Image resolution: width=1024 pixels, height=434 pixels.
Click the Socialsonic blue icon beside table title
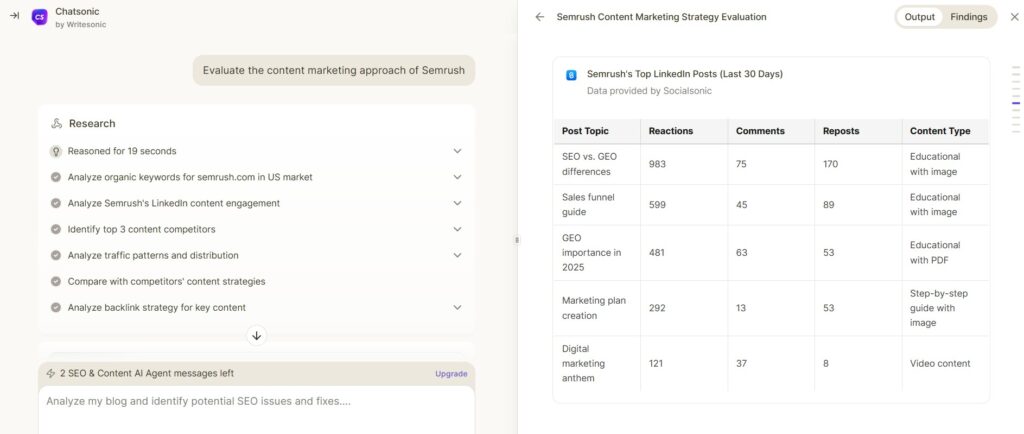[571, 76]
